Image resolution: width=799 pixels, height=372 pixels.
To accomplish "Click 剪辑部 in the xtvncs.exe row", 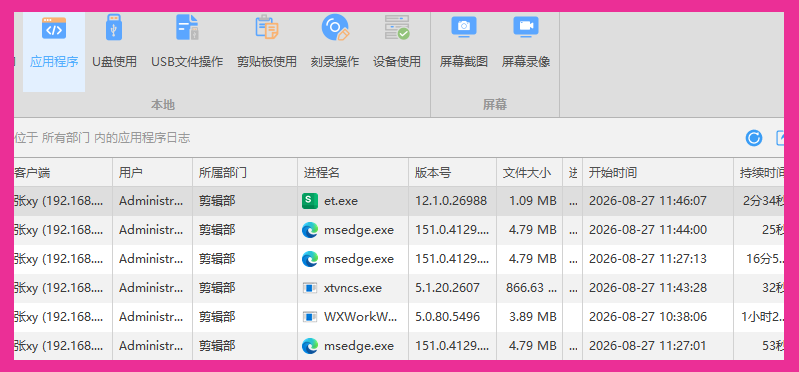I will tap(217, 288).
